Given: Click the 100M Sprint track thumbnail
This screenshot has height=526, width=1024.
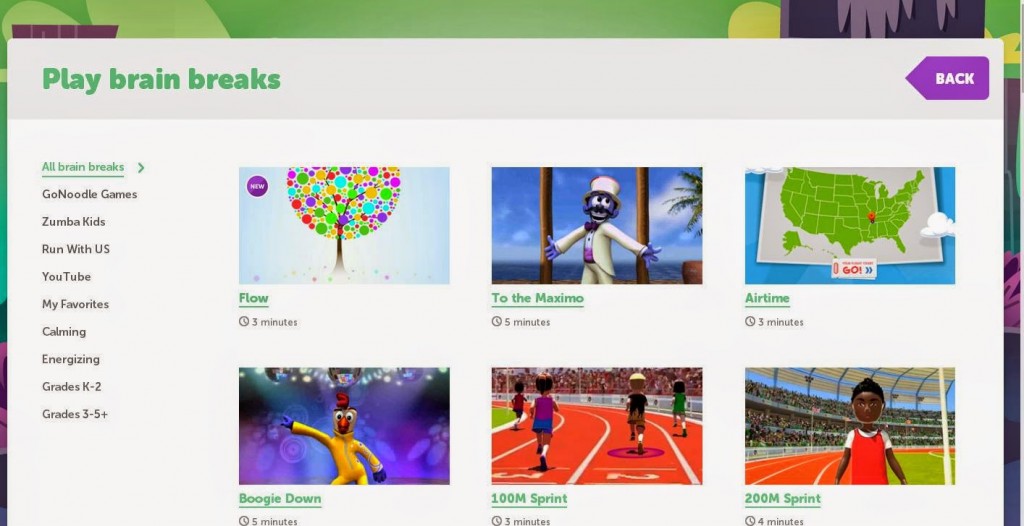Looking at the screenshot, I should (597, 425).
